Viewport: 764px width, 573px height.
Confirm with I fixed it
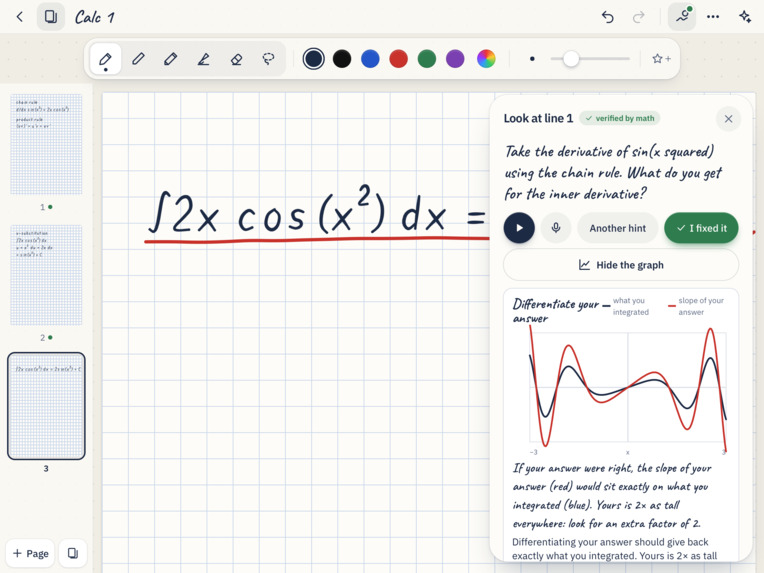click(x=701, y=228)
